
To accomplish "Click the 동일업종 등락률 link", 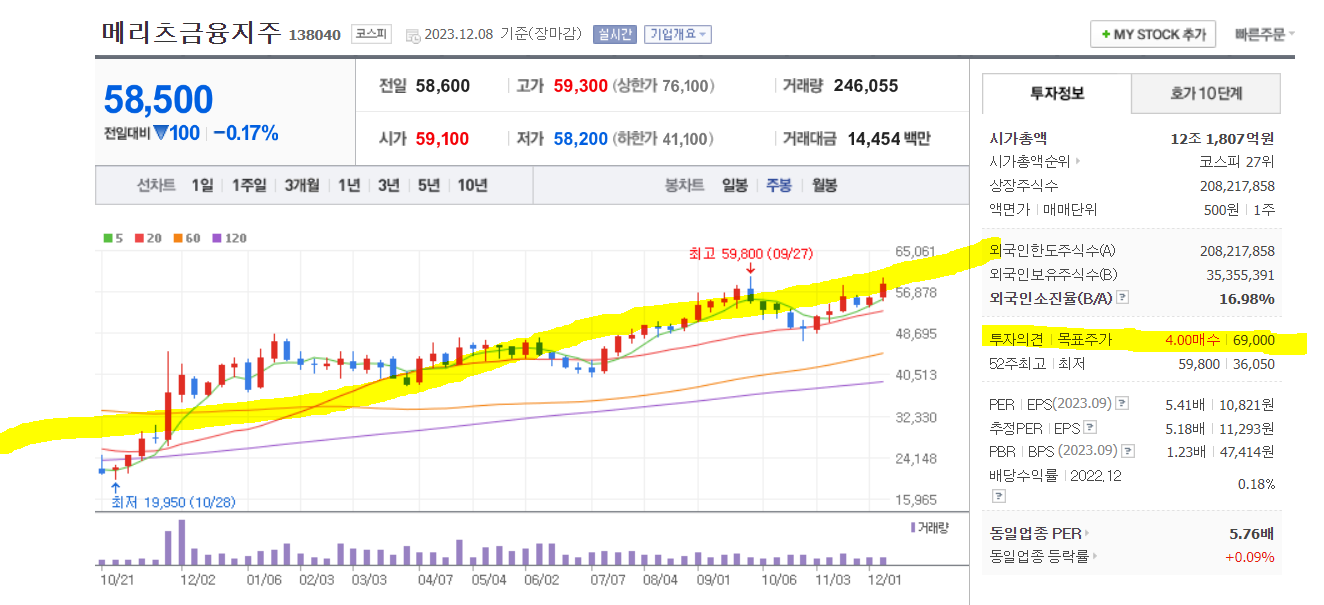I will [x=1039, y=557].
